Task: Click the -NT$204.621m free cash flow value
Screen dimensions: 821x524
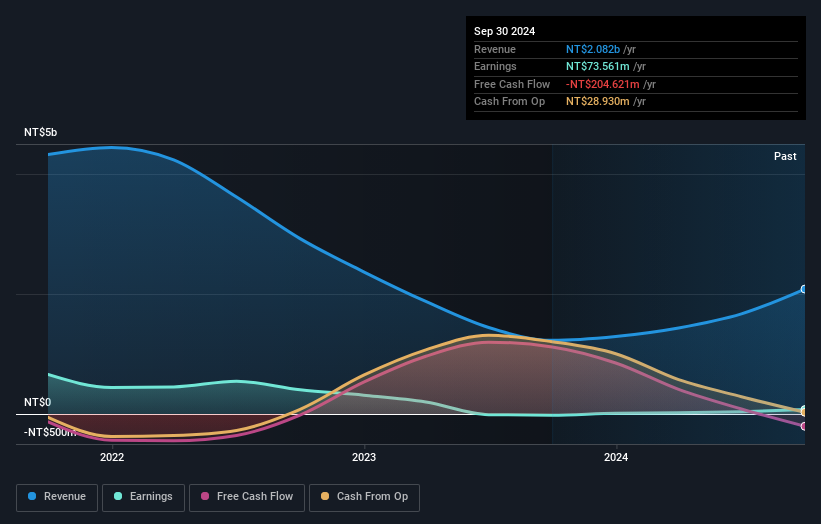Action: click(603, 84)
